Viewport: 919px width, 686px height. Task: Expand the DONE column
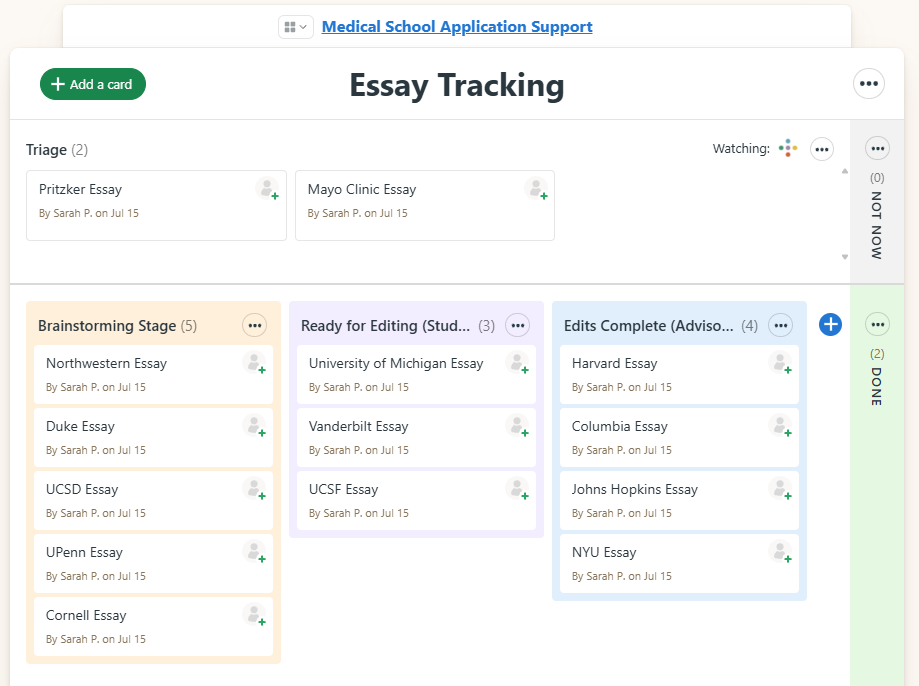(x=877, y=386)
